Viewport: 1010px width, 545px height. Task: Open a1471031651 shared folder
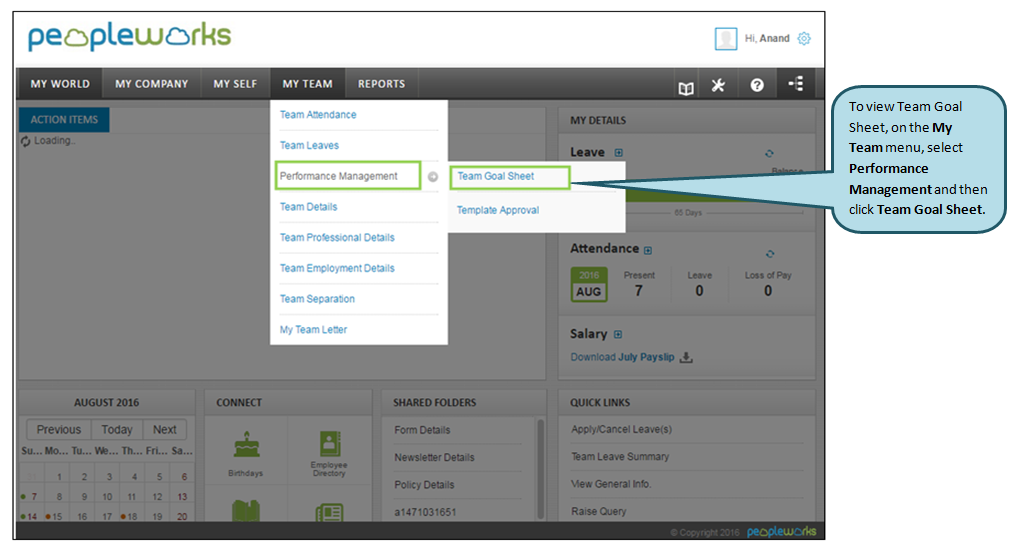pos(425,512)
